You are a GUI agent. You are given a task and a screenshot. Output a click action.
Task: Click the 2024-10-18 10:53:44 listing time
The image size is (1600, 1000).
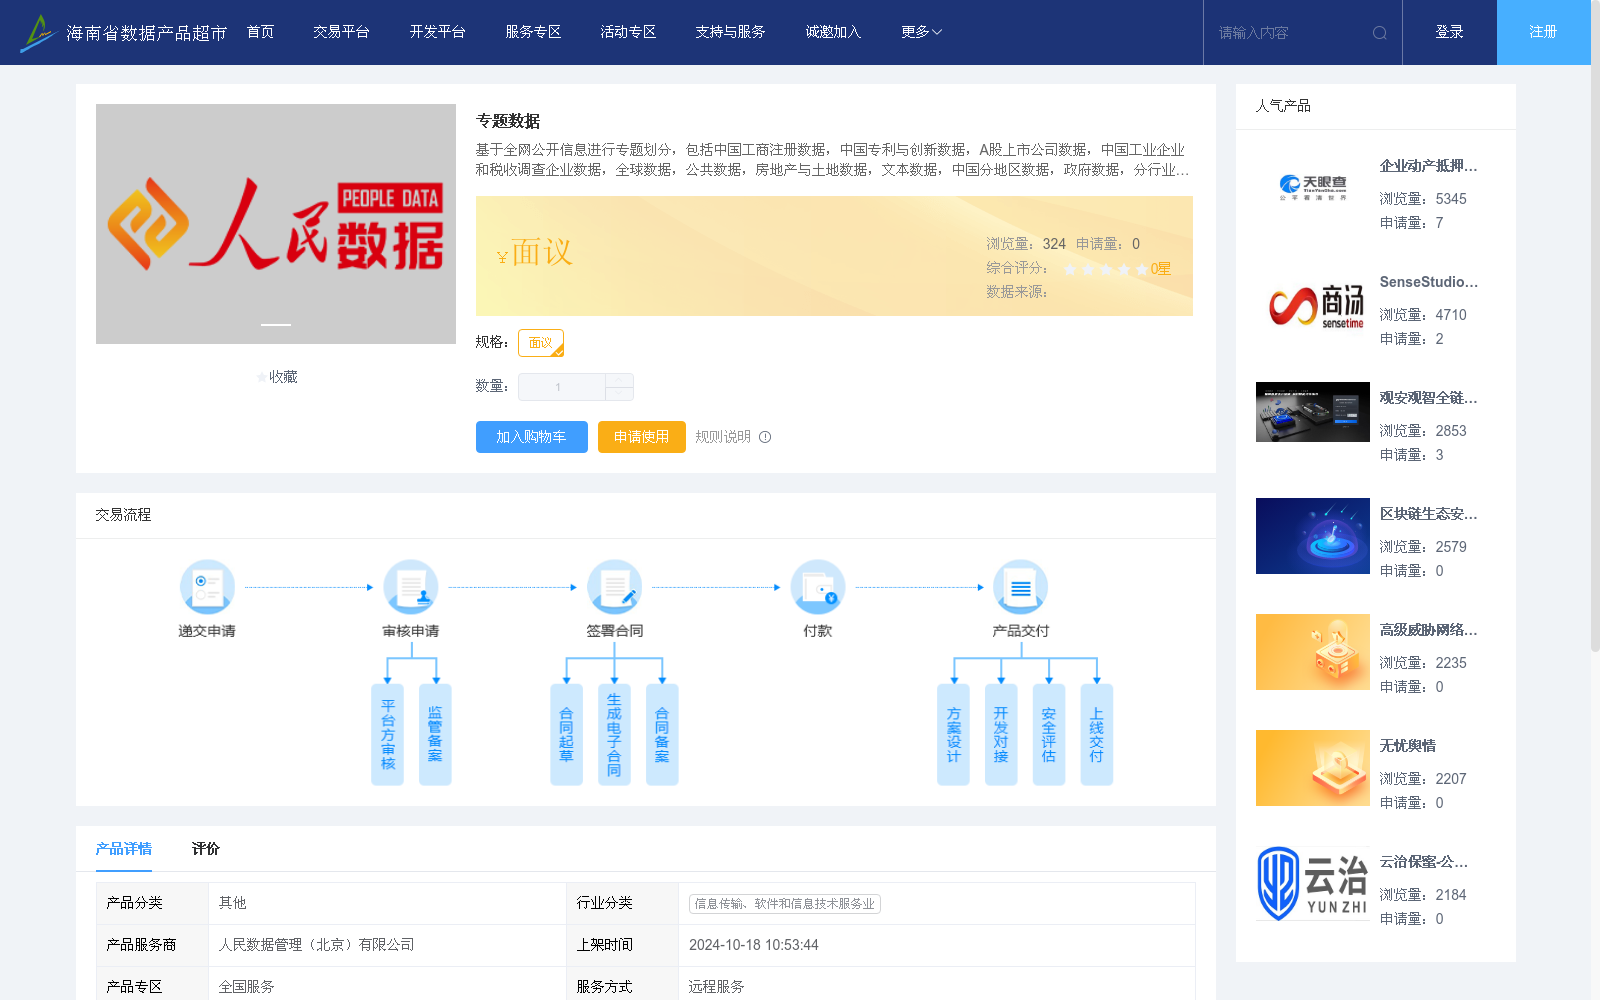[754, 945]
